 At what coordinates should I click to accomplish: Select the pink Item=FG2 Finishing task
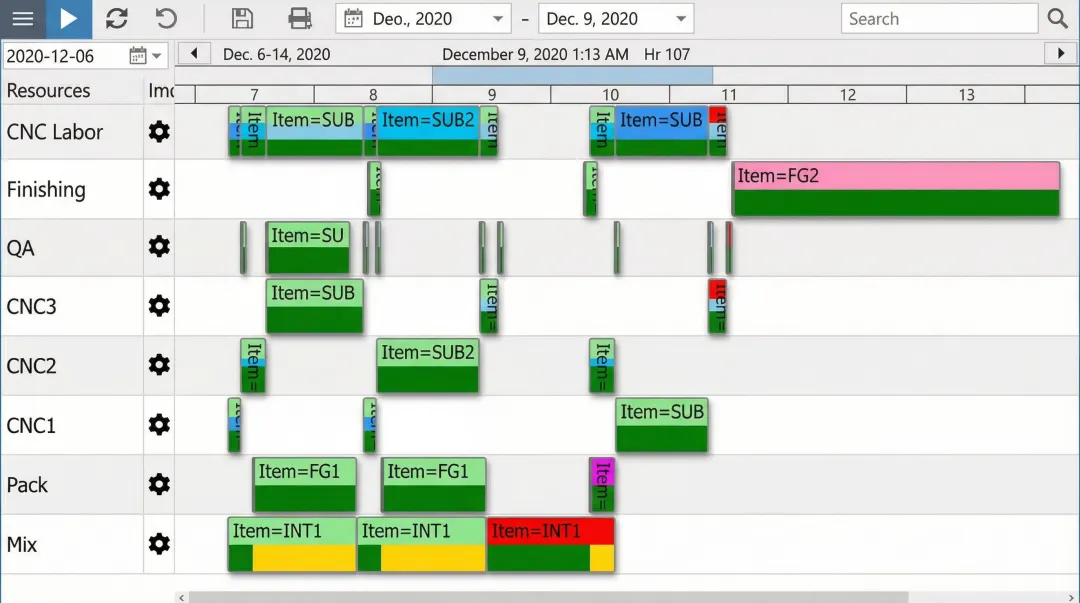coord(895,189)
